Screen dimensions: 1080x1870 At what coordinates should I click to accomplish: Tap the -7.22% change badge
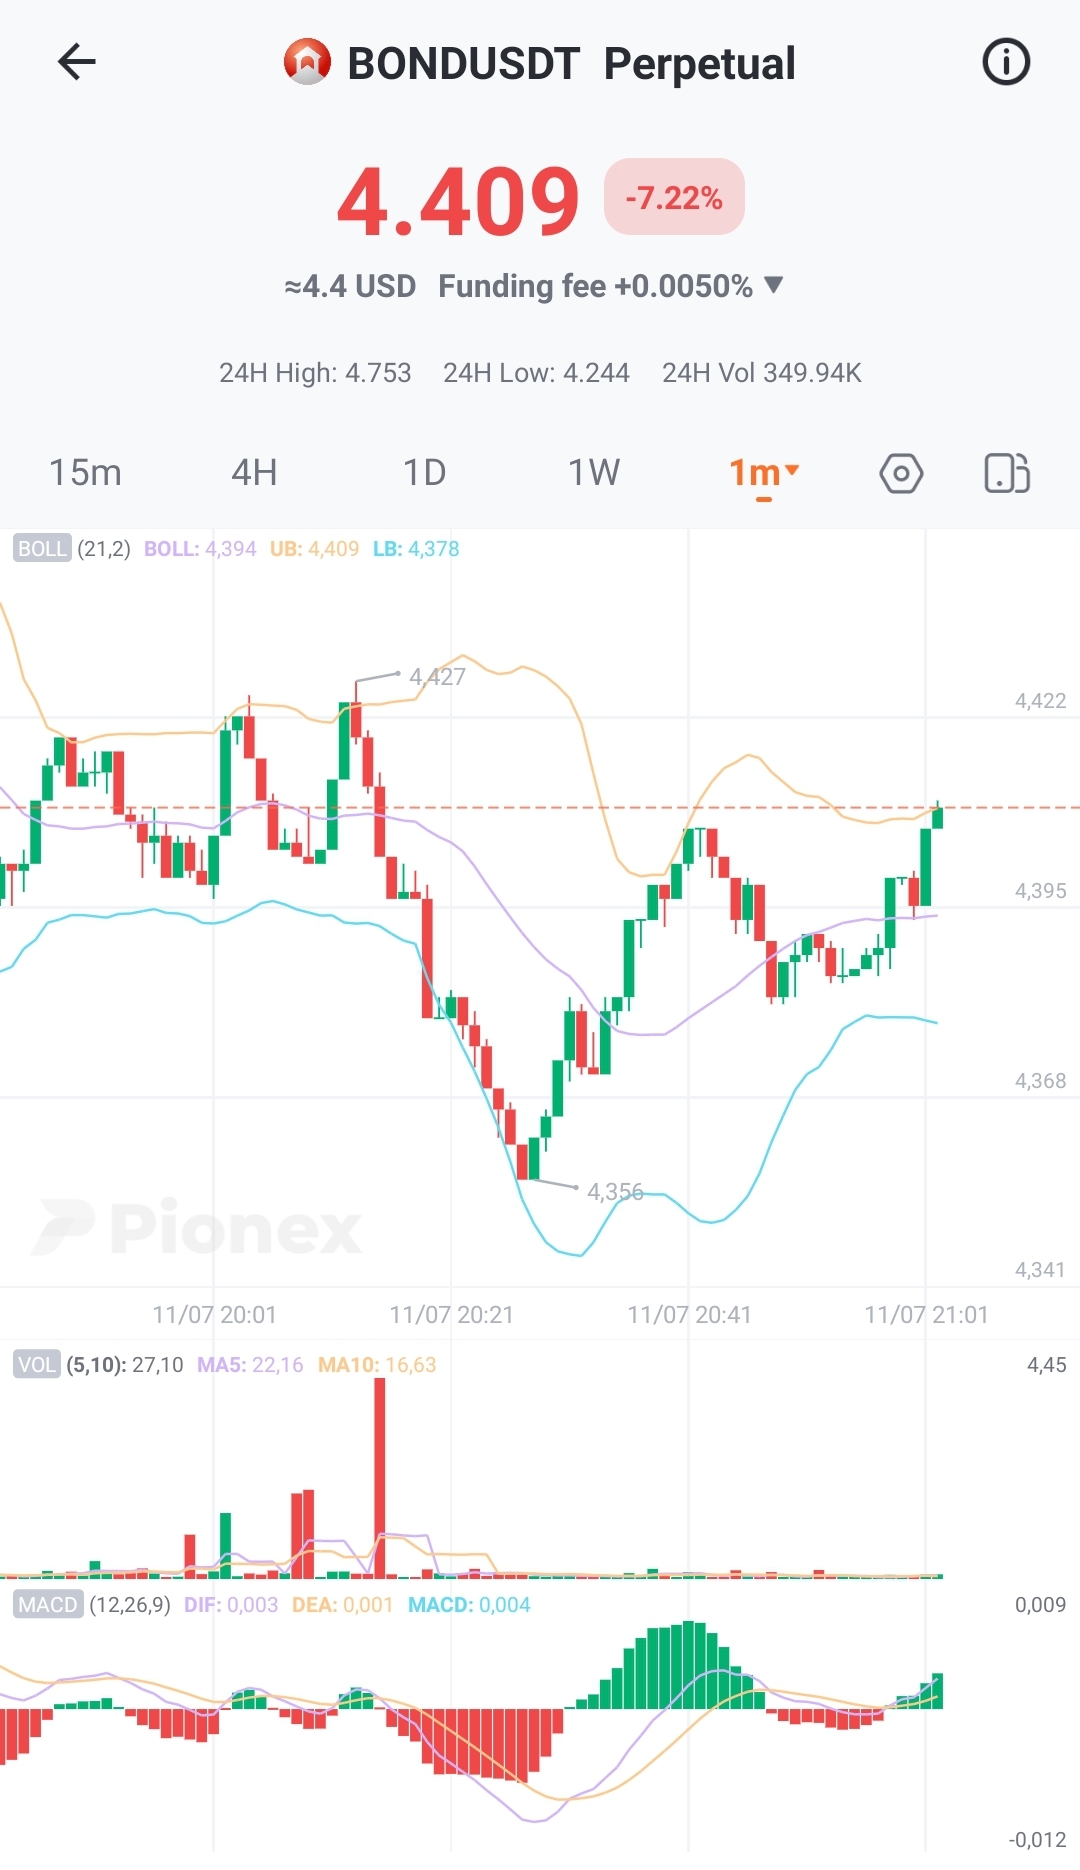pos(674,197)
